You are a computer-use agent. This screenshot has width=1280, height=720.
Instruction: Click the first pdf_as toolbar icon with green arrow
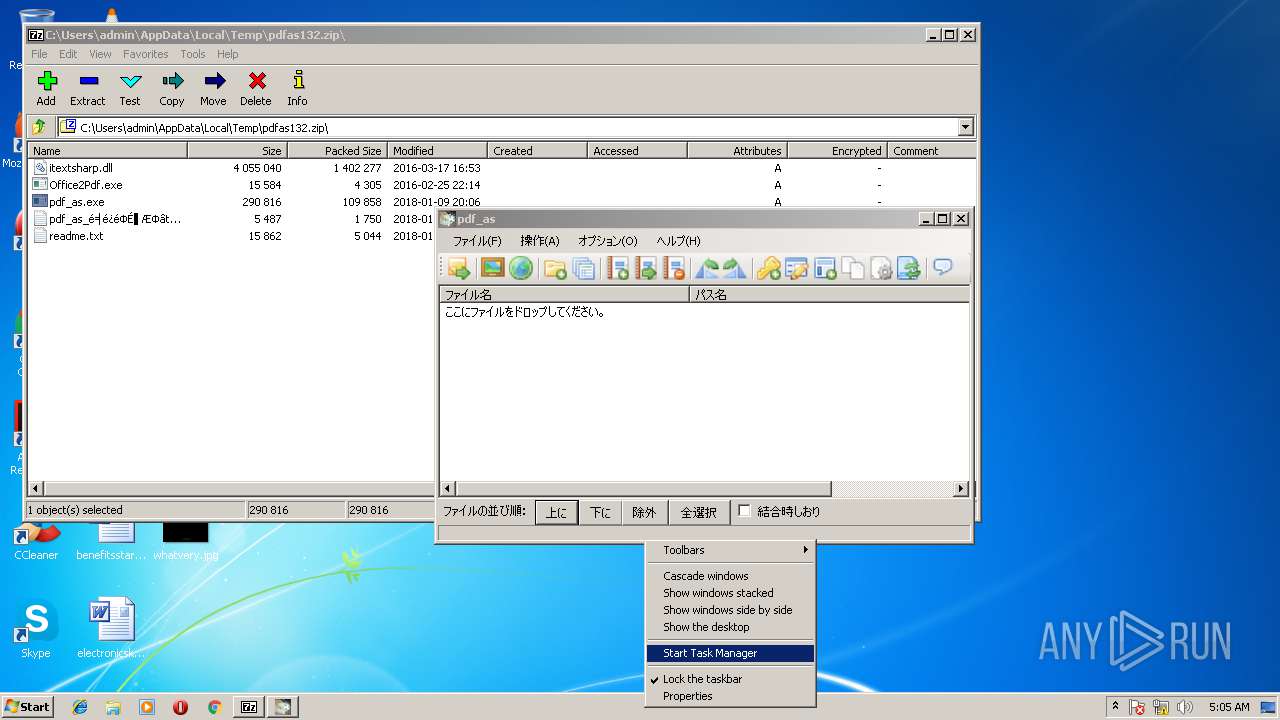pyautogui.click(x=459, y=268)
